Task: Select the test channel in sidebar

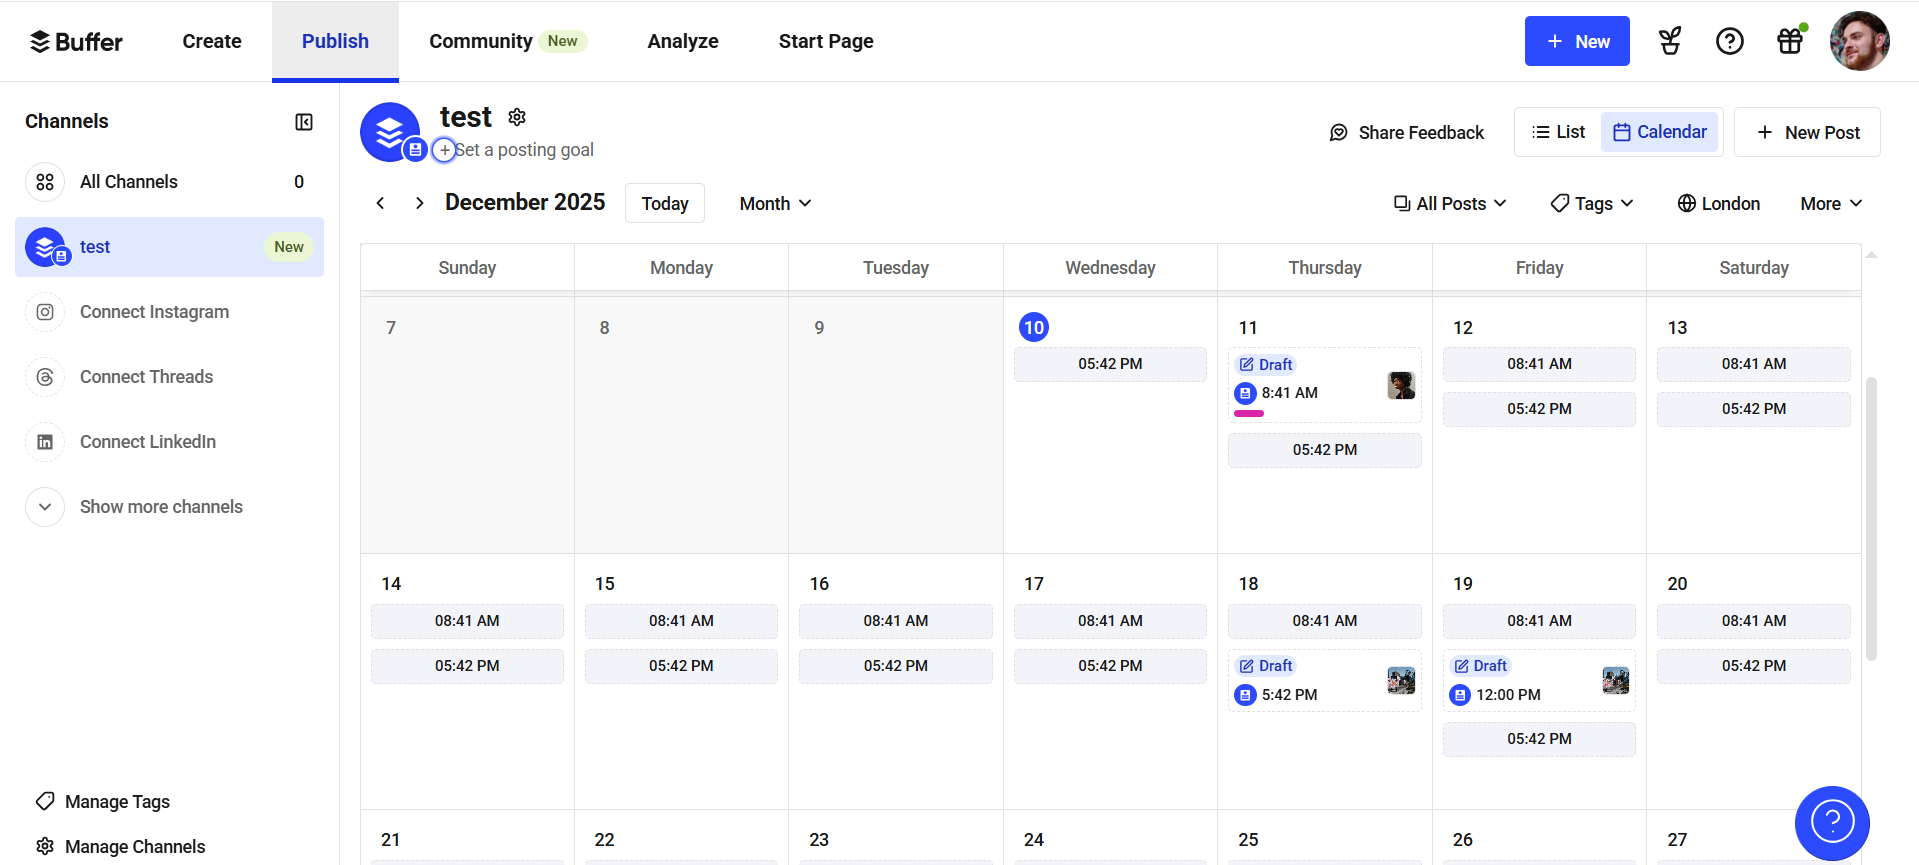Action: (169, 247)
